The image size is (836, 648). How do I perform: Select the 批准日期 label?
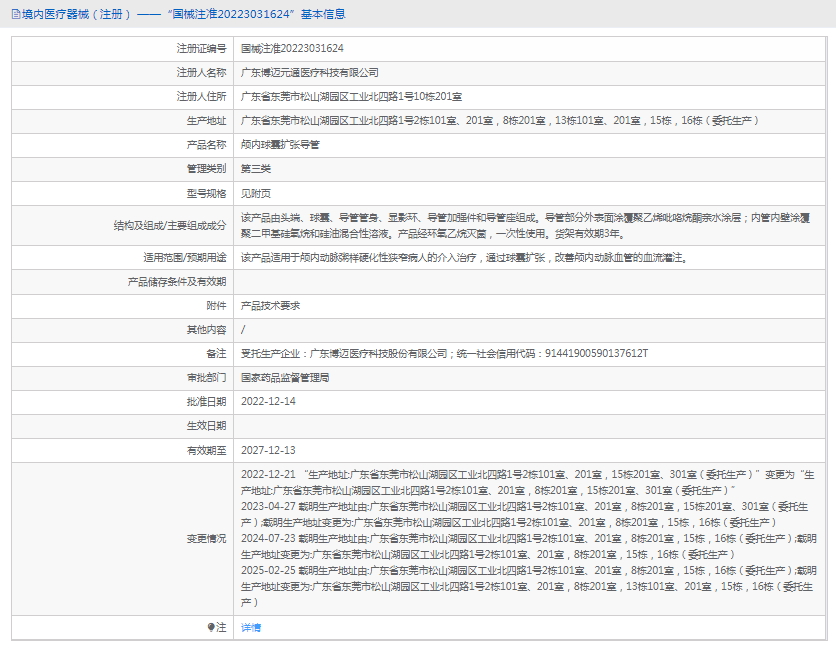tap(206, 402)
